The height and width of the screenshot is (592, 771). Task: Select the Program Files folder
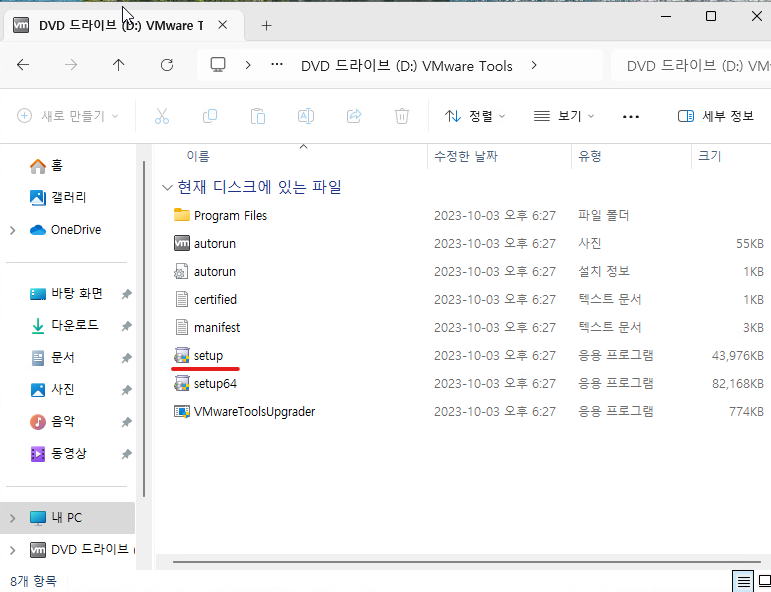220,215
